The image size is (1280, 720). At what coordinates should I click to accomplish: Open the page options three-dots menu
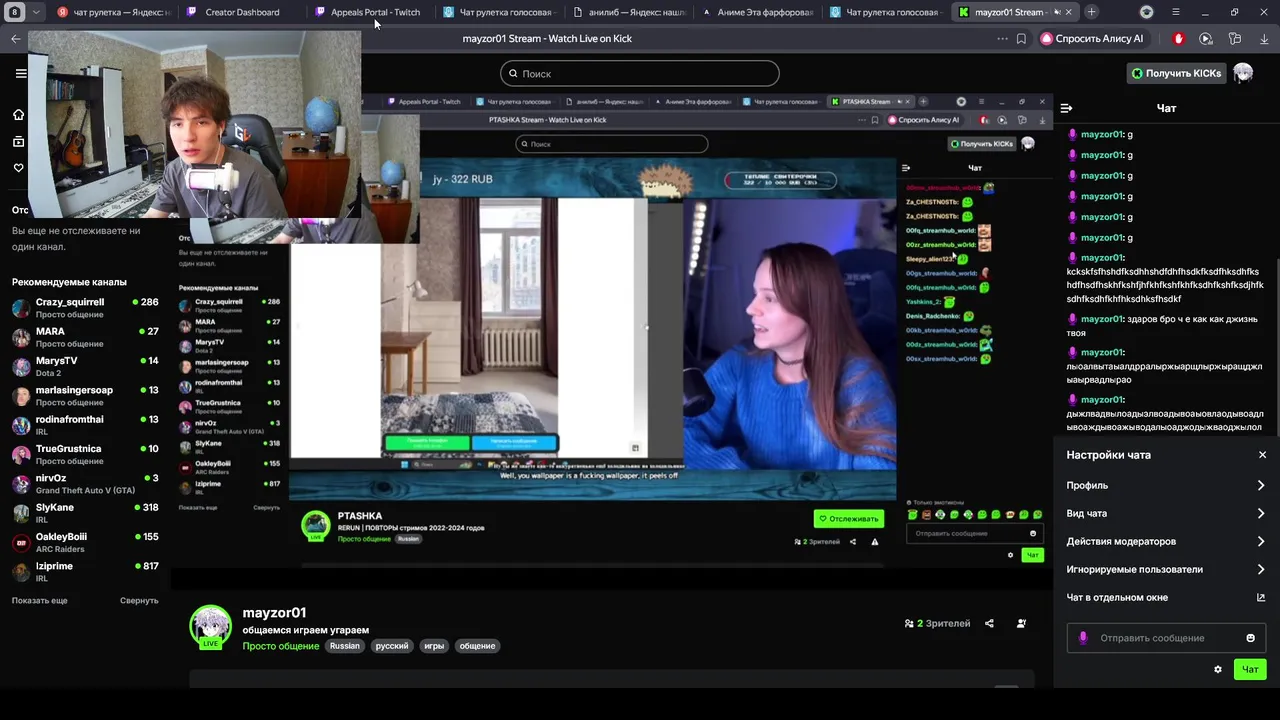pos(1002,39)
